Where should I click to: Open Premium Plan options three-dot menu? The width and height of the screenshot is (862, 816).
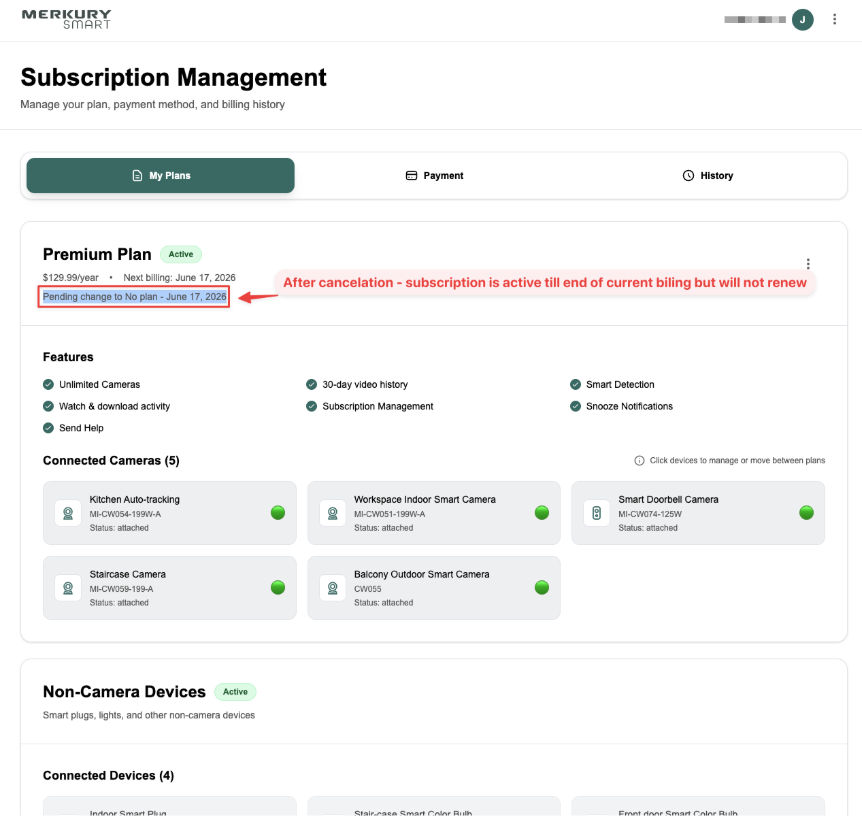click(x=808, y=264)
